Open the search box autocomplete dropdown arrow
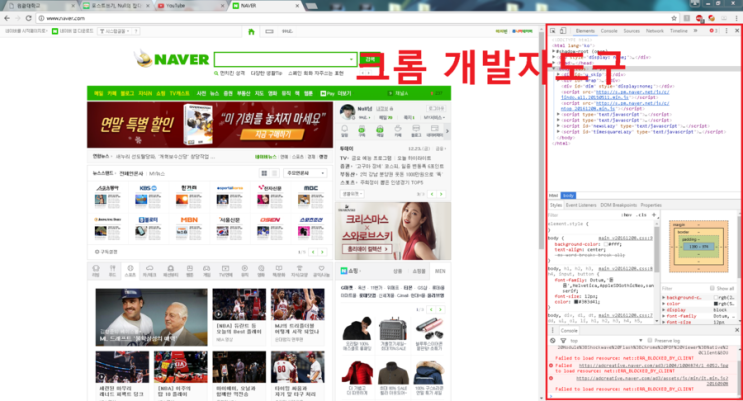 [x=351, y=60]
